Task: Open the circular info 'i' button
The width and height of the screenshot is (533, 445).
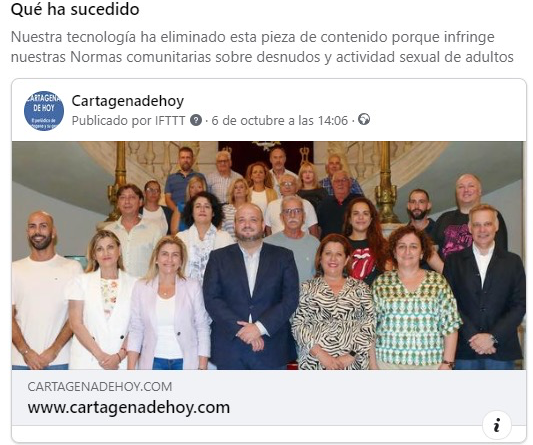Action: [497, 425]
